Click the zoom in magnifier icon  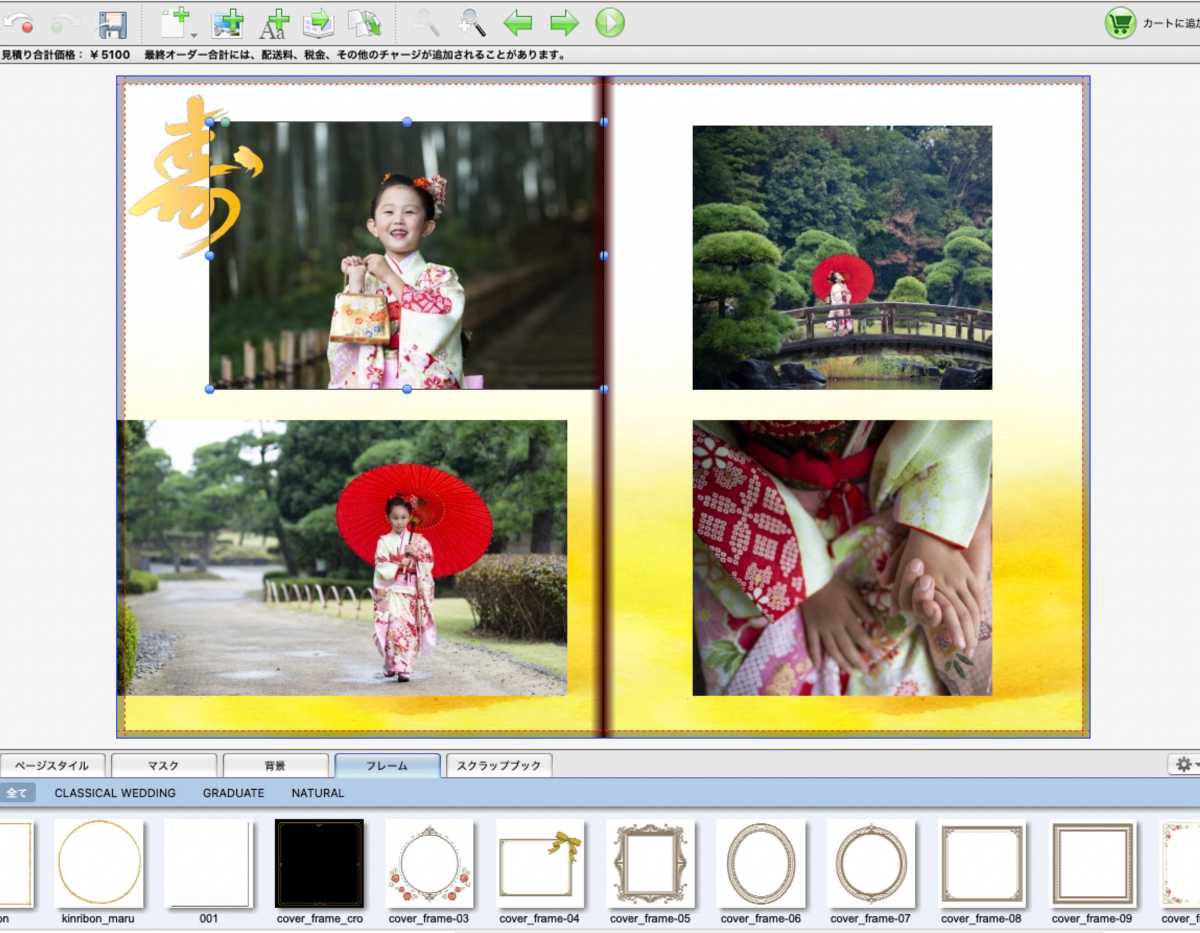pos(472,22)
